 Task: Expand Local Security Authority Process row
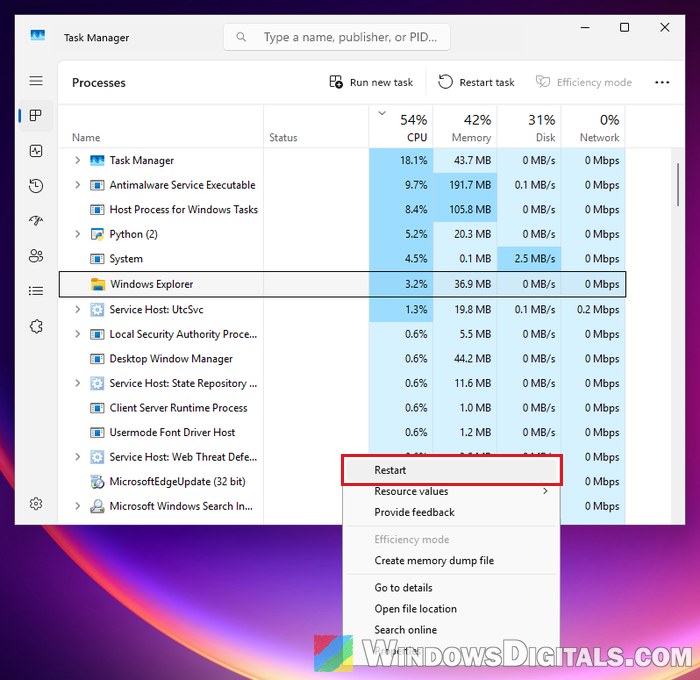(x=77, y=334)
